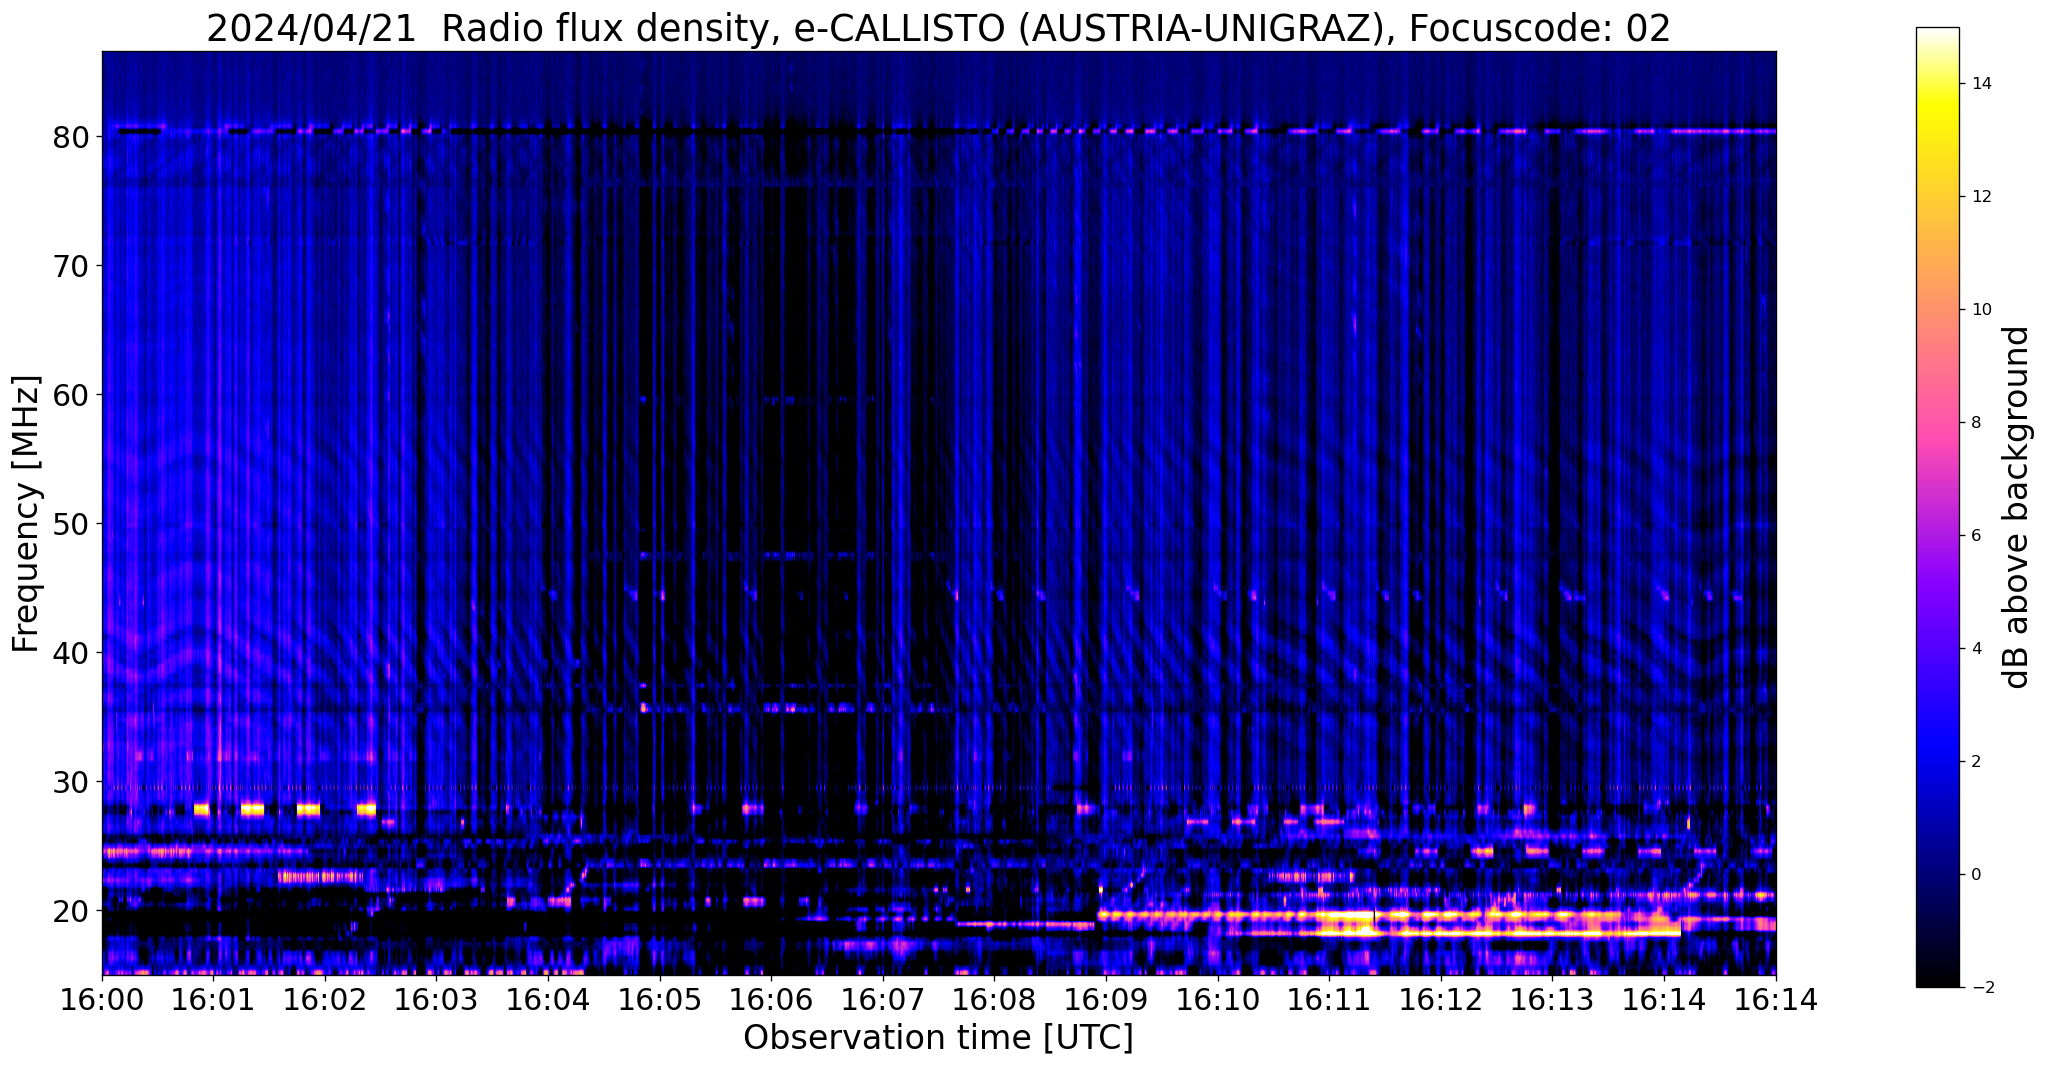The width and height of the screenshot is (2047, 1067).
Task: Click the 80 MHz frequency tick label
Action: tap(71, 137)
